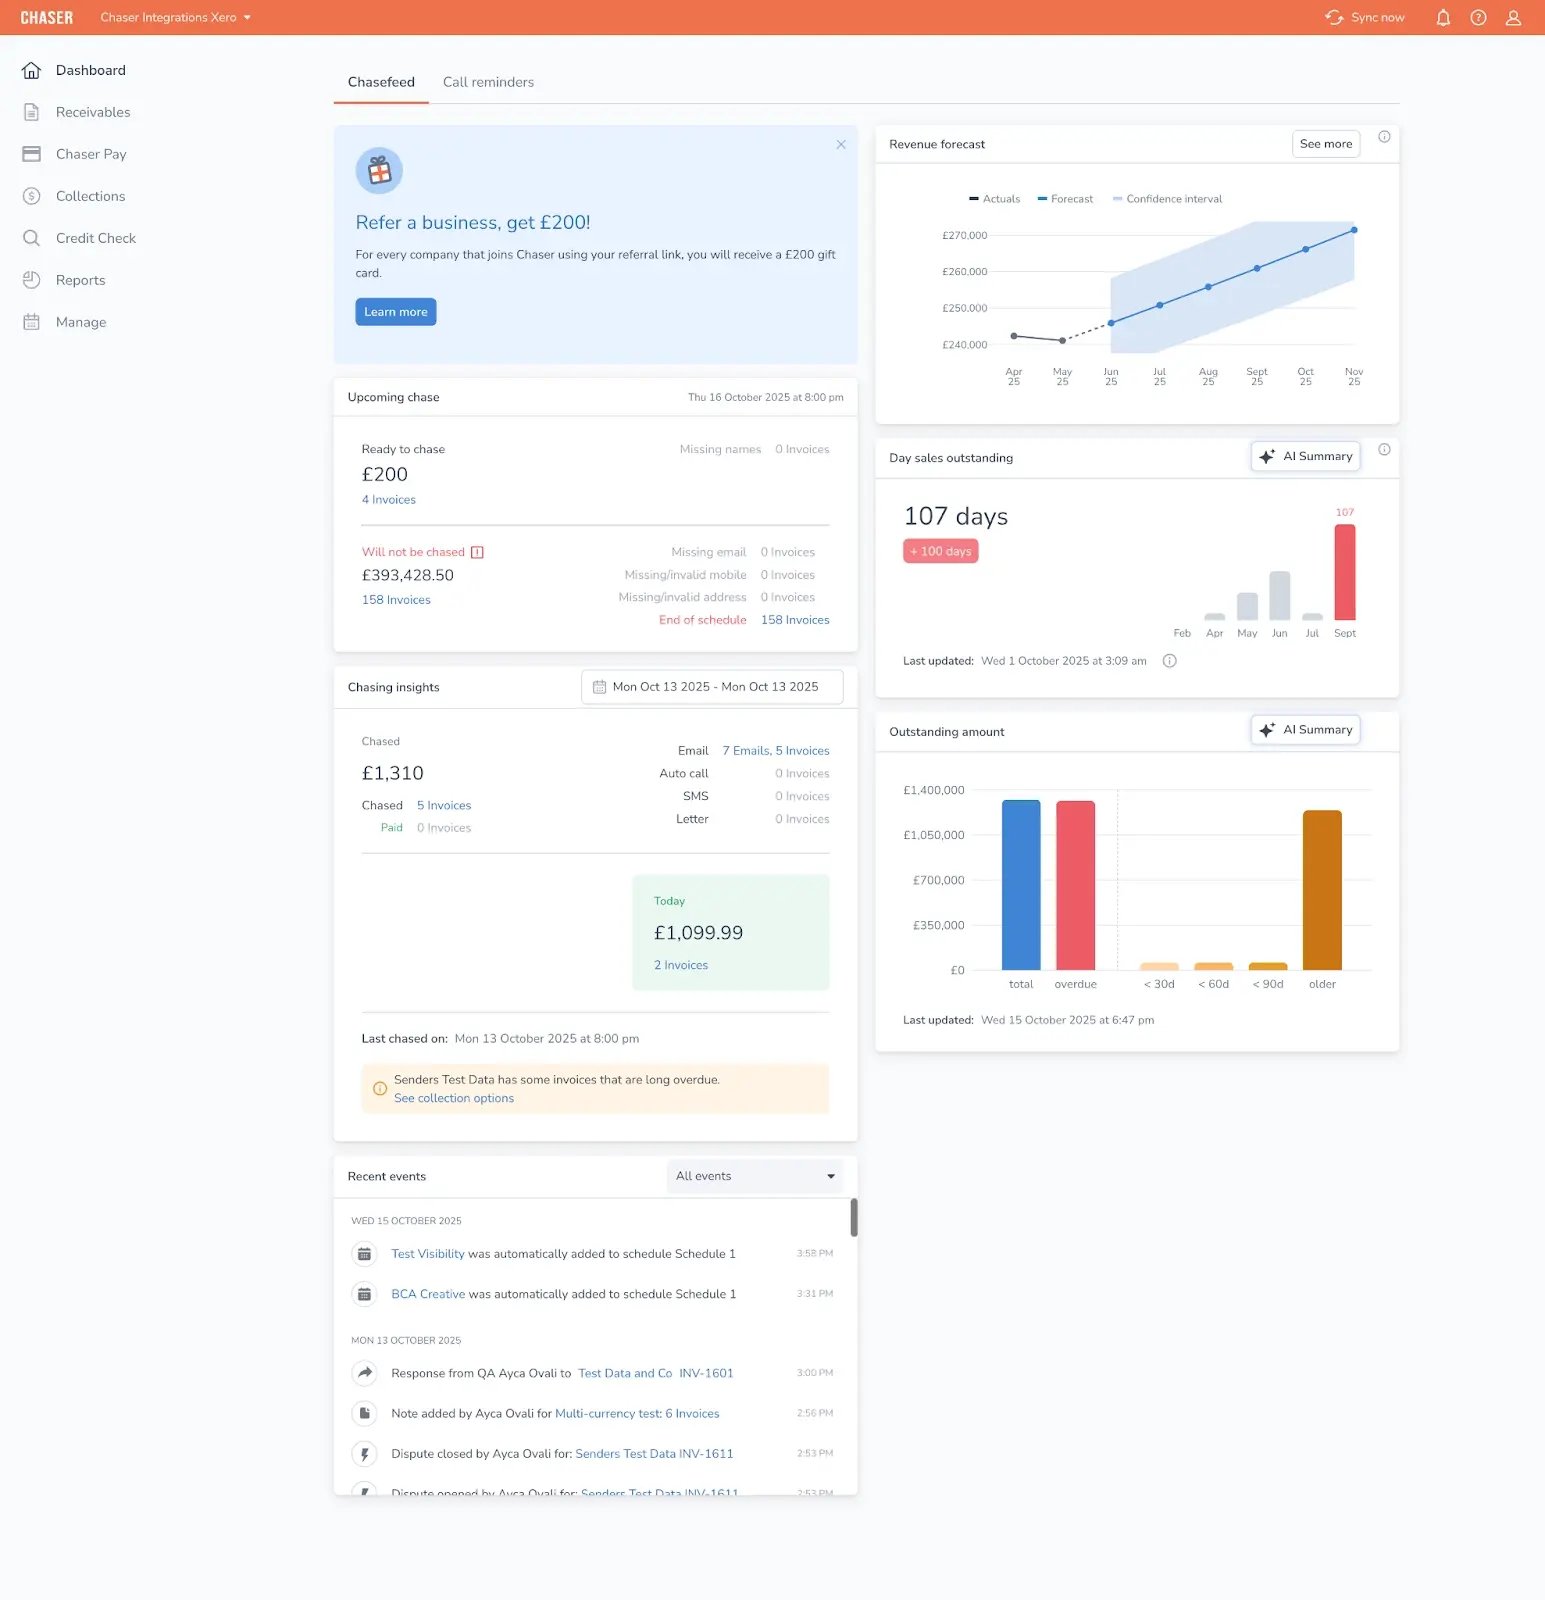The image size is (1545, 1600).
Task: Open the Chasing insights date range picker
Action: [x=711, y=687]
